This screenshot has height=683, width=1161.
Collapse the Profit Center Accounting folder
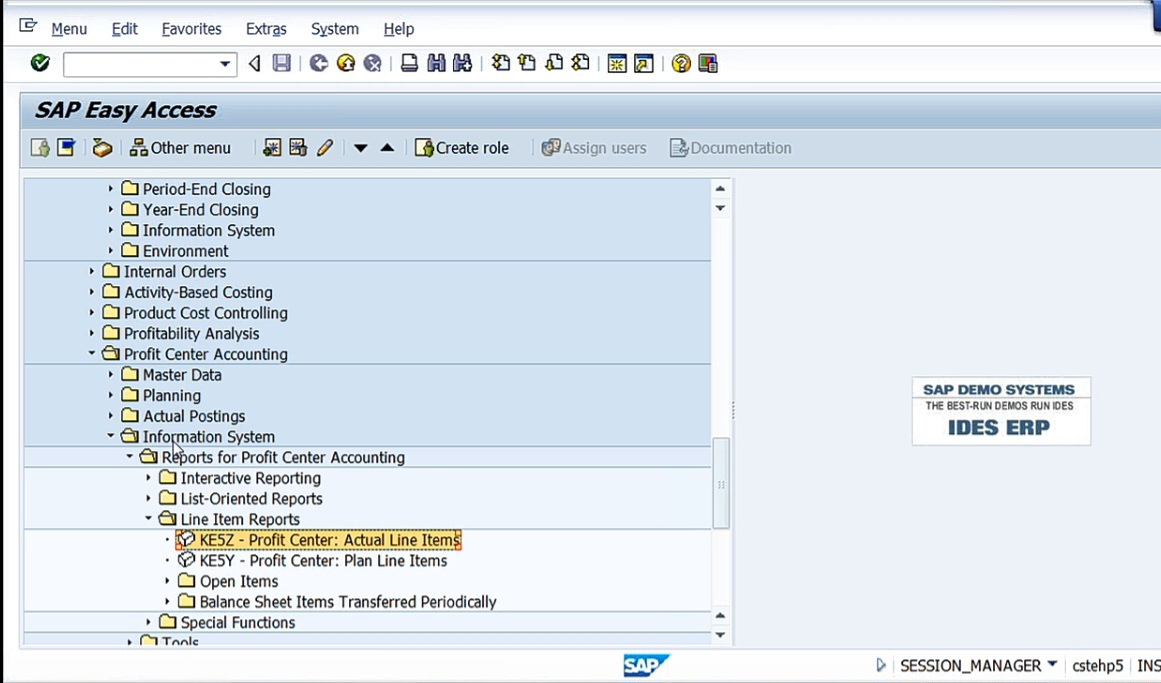point(92,354)
